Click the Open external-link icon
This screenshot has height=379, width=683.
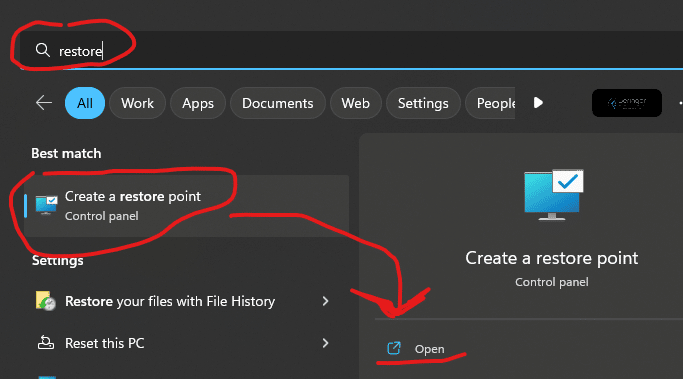click(x=394, y=348)
